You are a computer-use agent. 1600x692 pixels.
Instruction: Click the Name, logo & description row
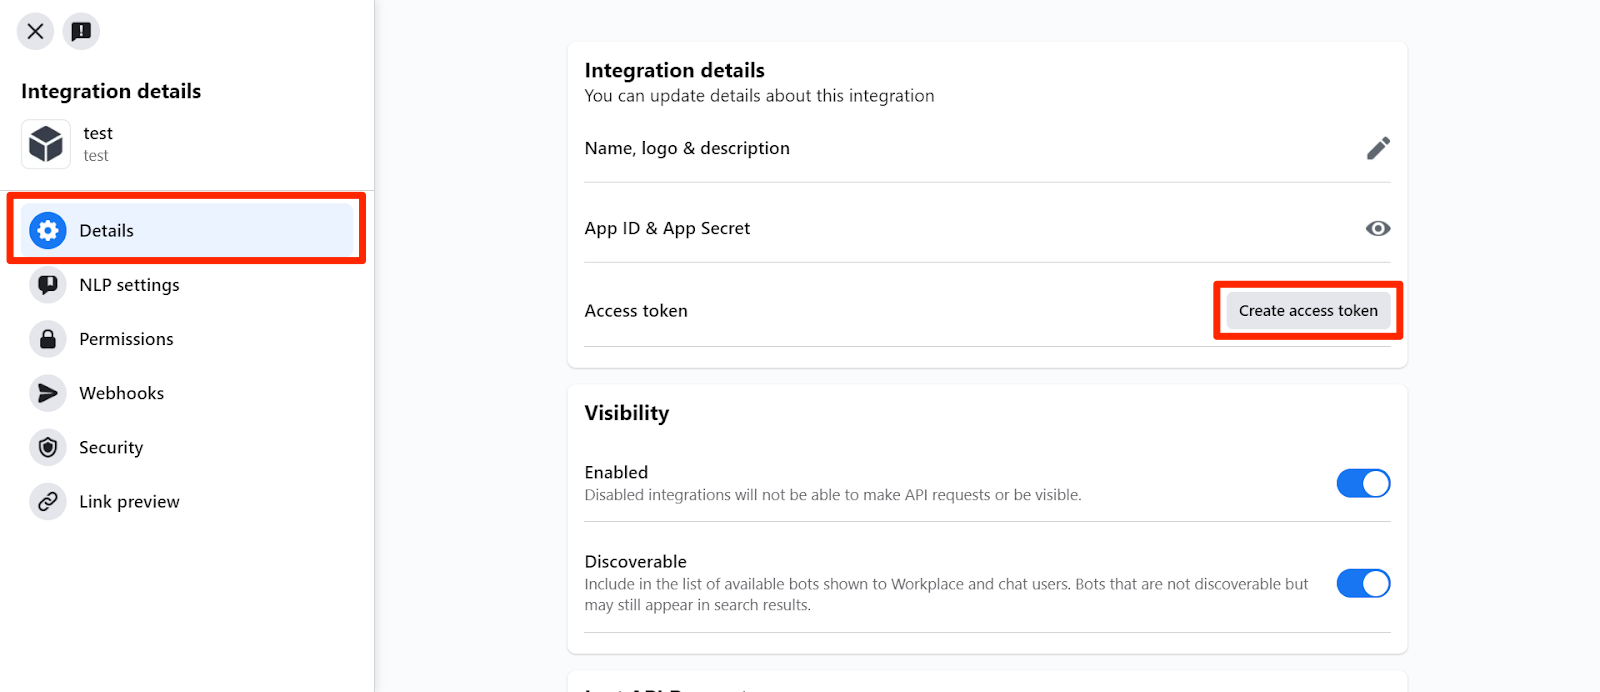[687, 148]
